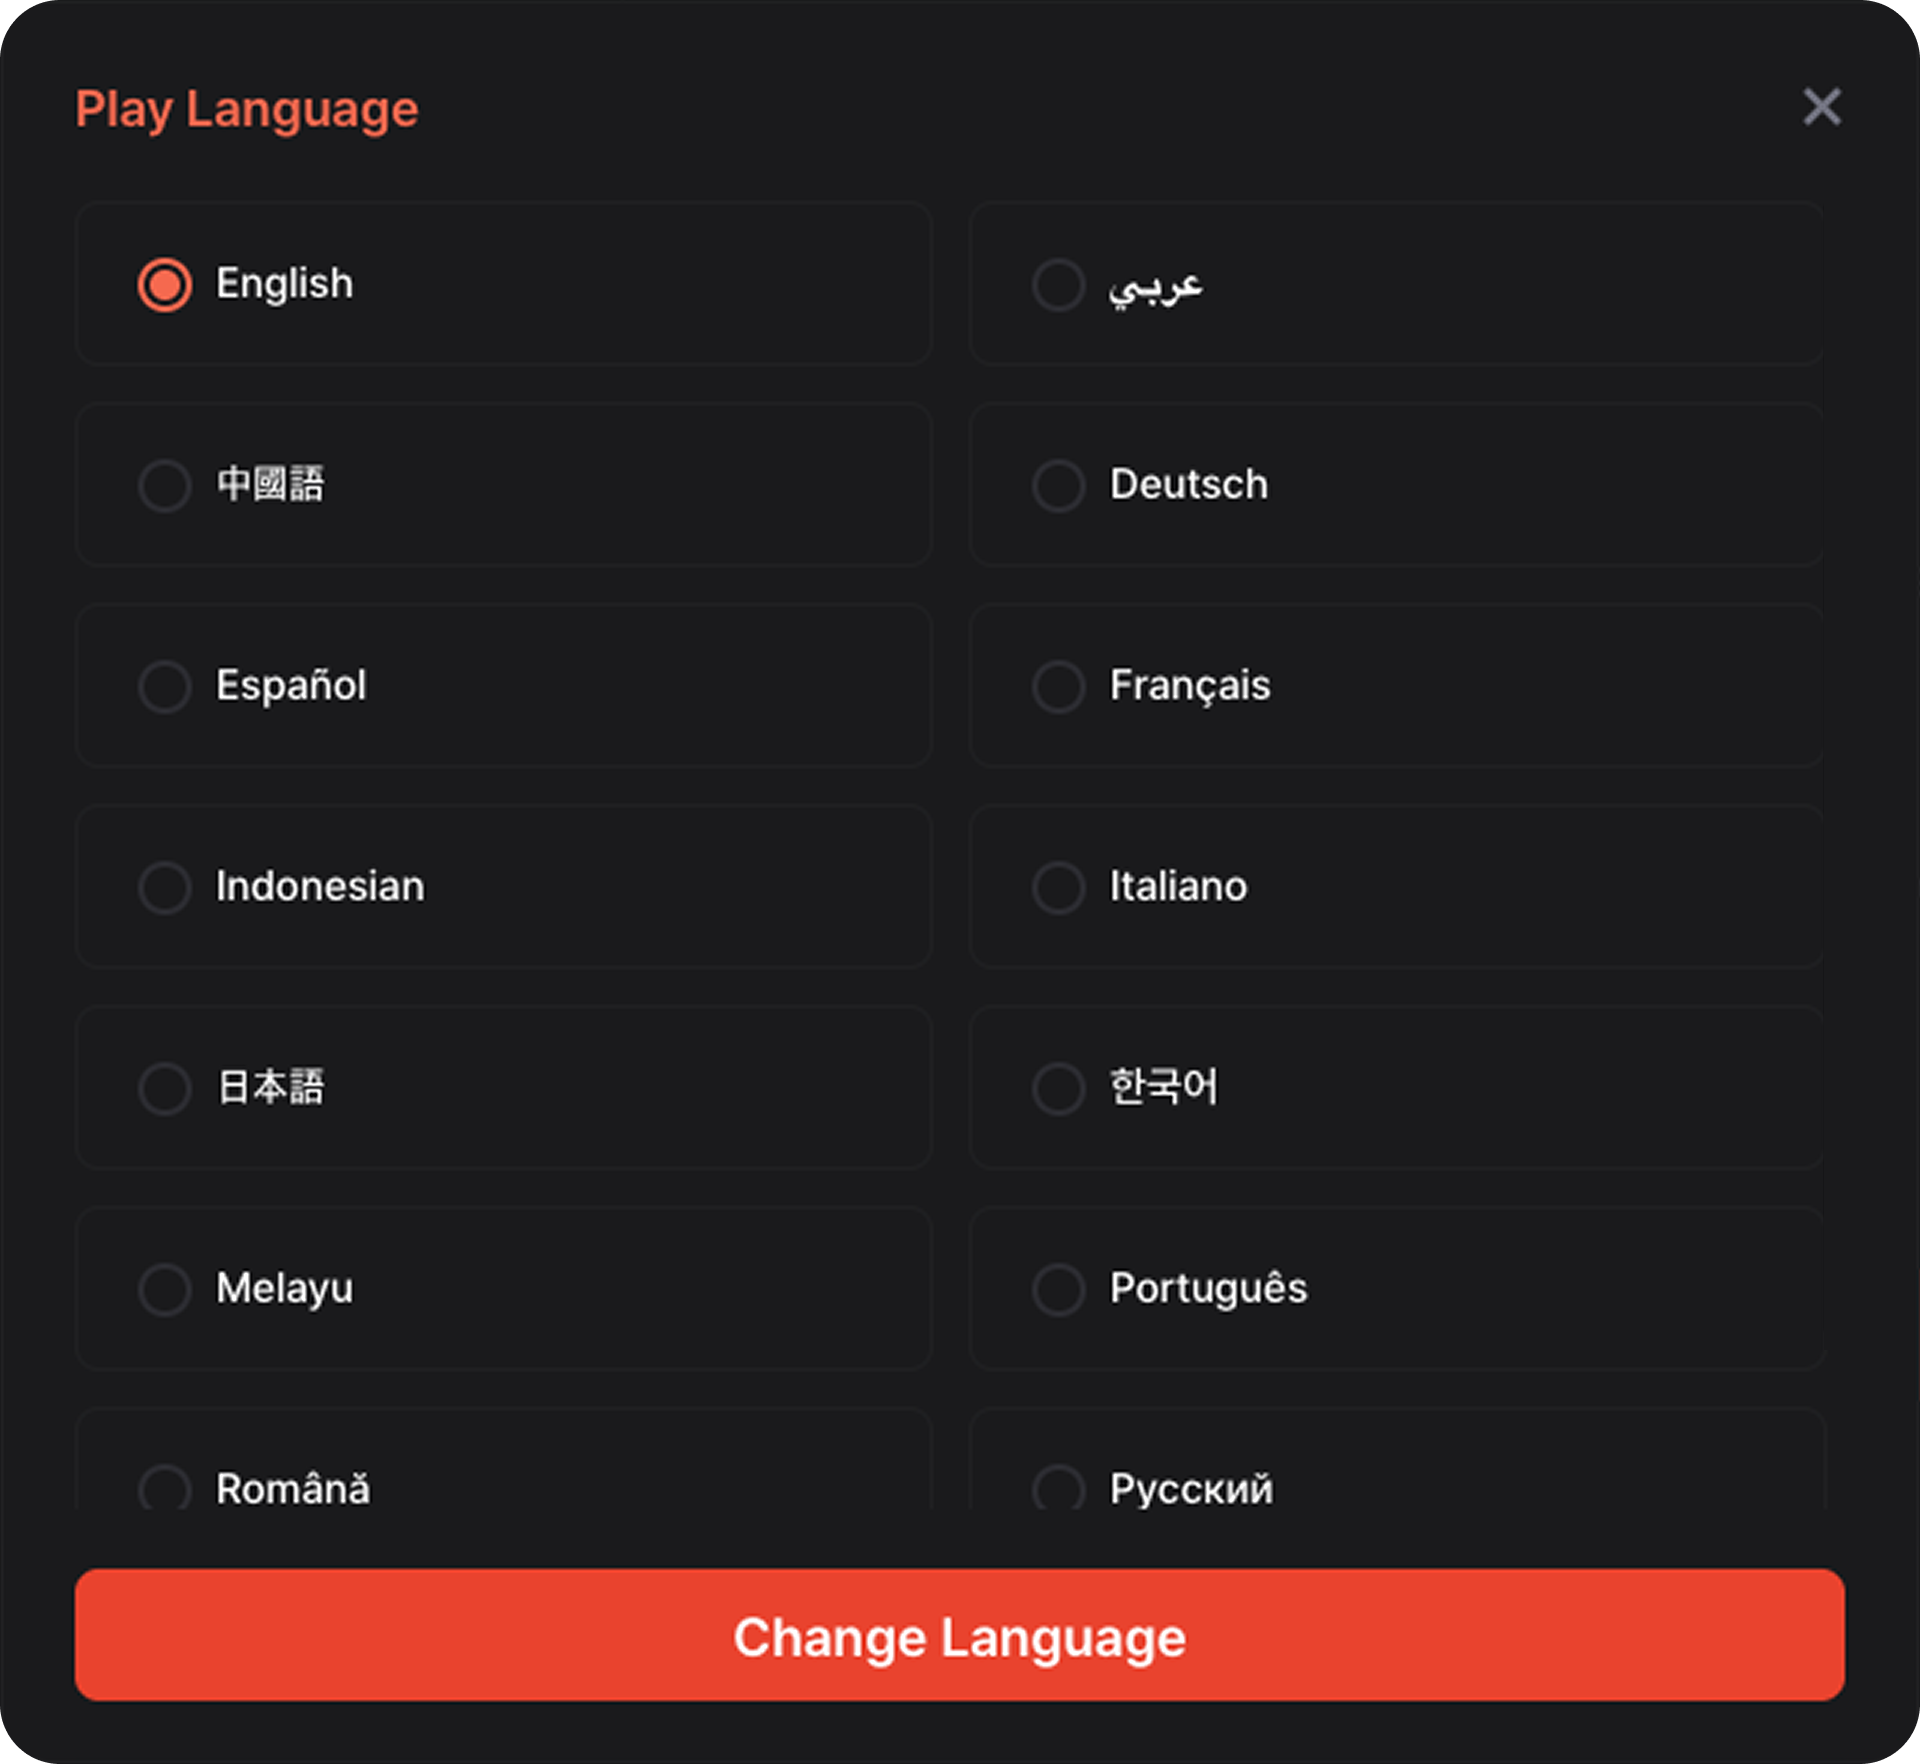This screenshot has width=1920, height=1764.
Task: Select Melayu radio option
Action: tap(165, 1289)
